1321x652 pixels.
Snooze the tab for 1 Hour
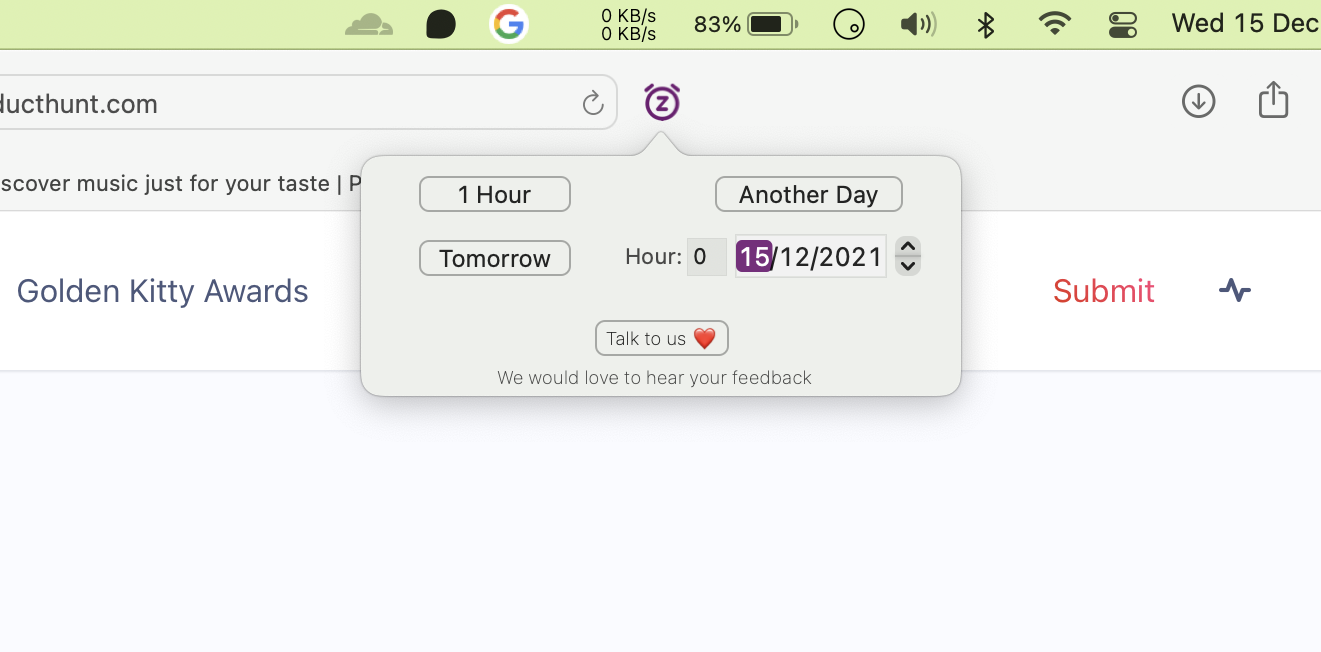click(x=494, y=194)
